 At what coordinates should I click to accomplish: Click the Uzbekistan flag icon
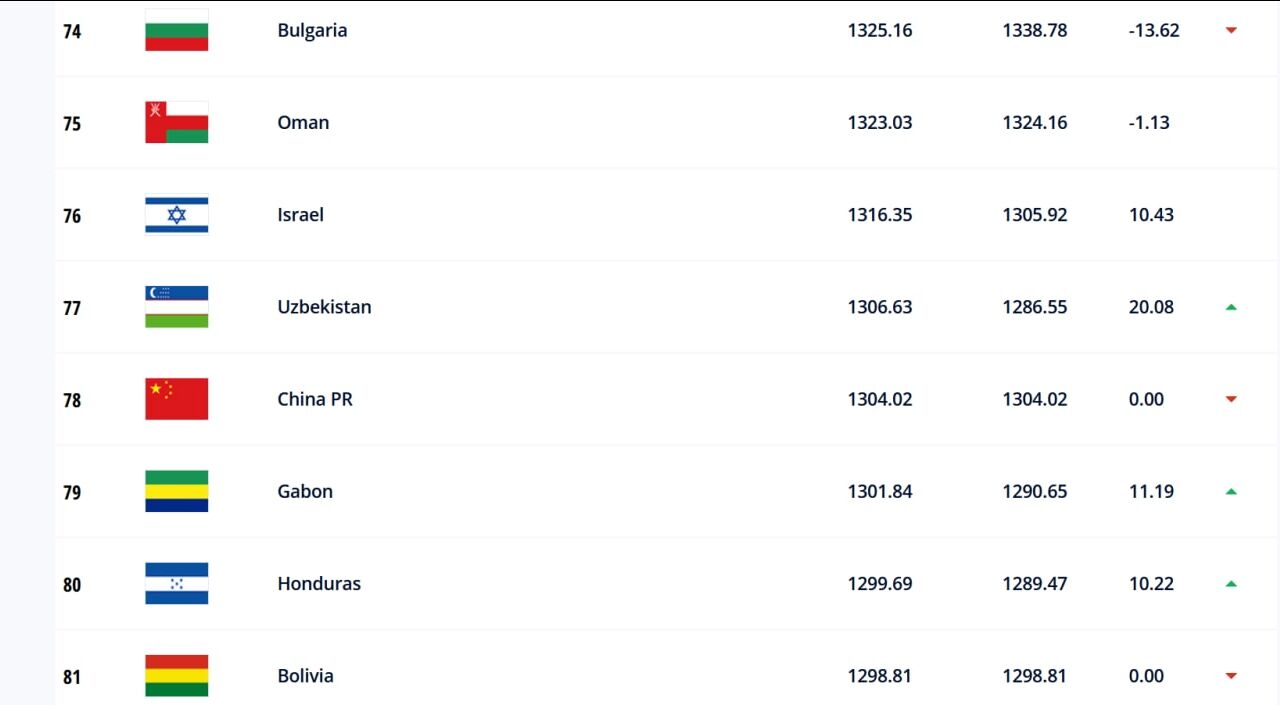tap(176, 307)
